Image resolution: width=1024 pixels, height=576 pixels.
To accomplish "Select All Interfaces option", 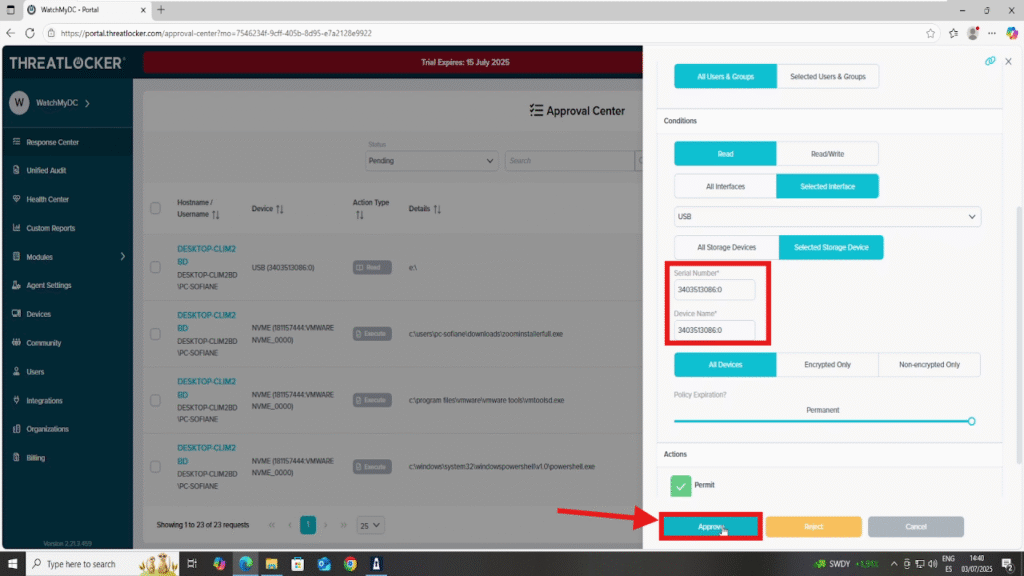I will coord(725,187).
